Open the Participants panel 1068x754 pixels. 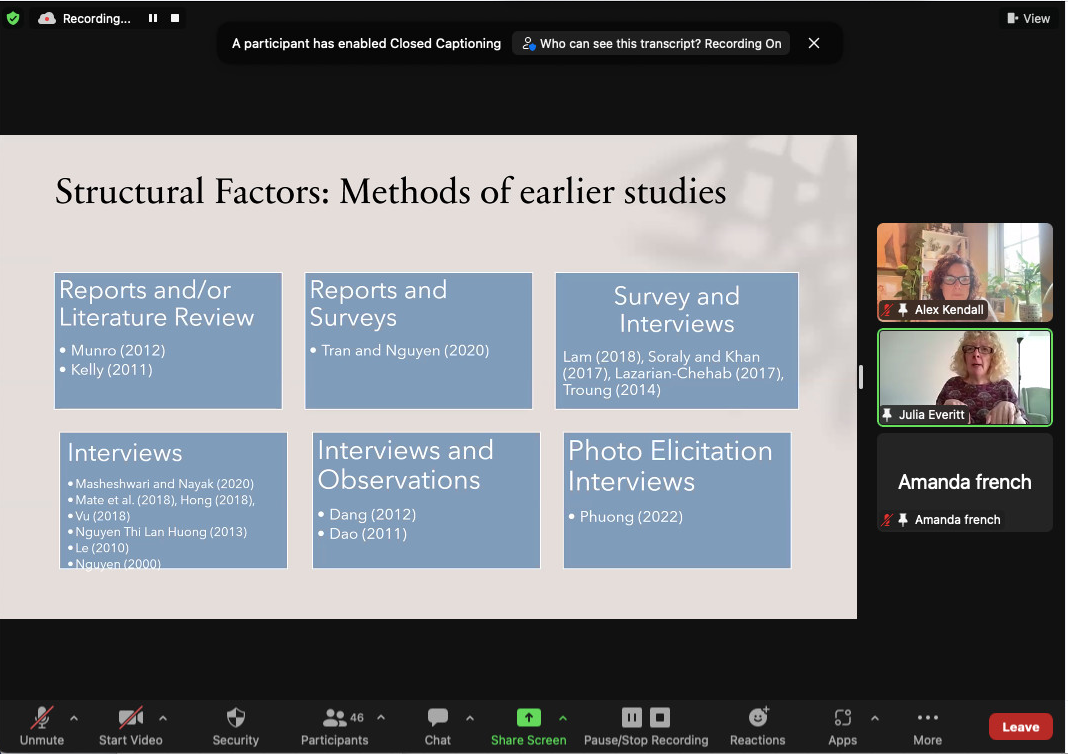pyautogui.click(x=335, y=718)
